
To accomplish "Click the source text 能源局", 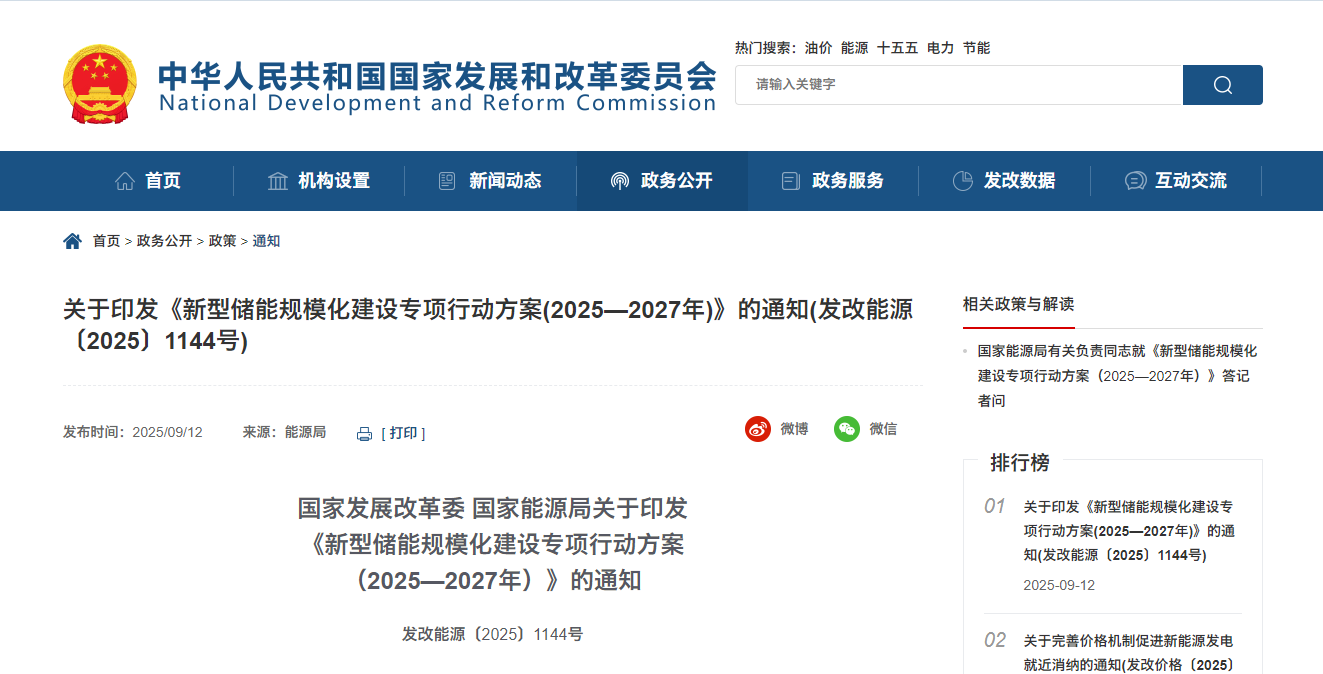I will 305,433.
